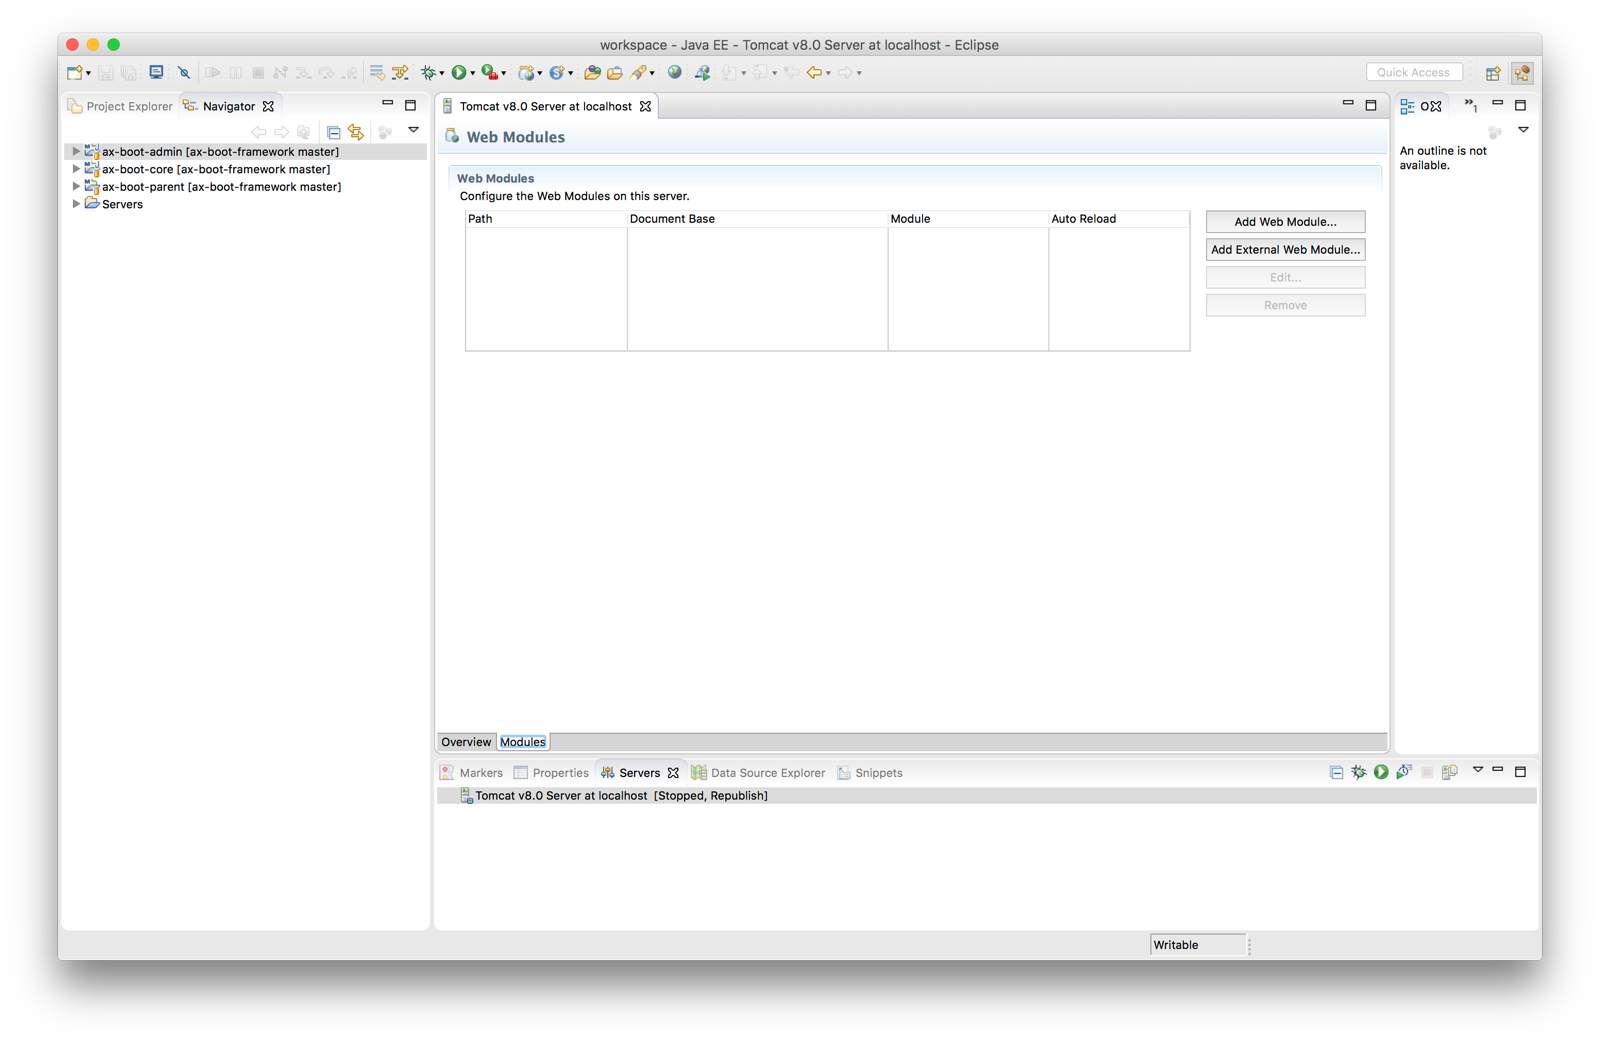Screen dimensions: 1600x1043
Task: Click the New Web Service icon
Action: [557, 72]
